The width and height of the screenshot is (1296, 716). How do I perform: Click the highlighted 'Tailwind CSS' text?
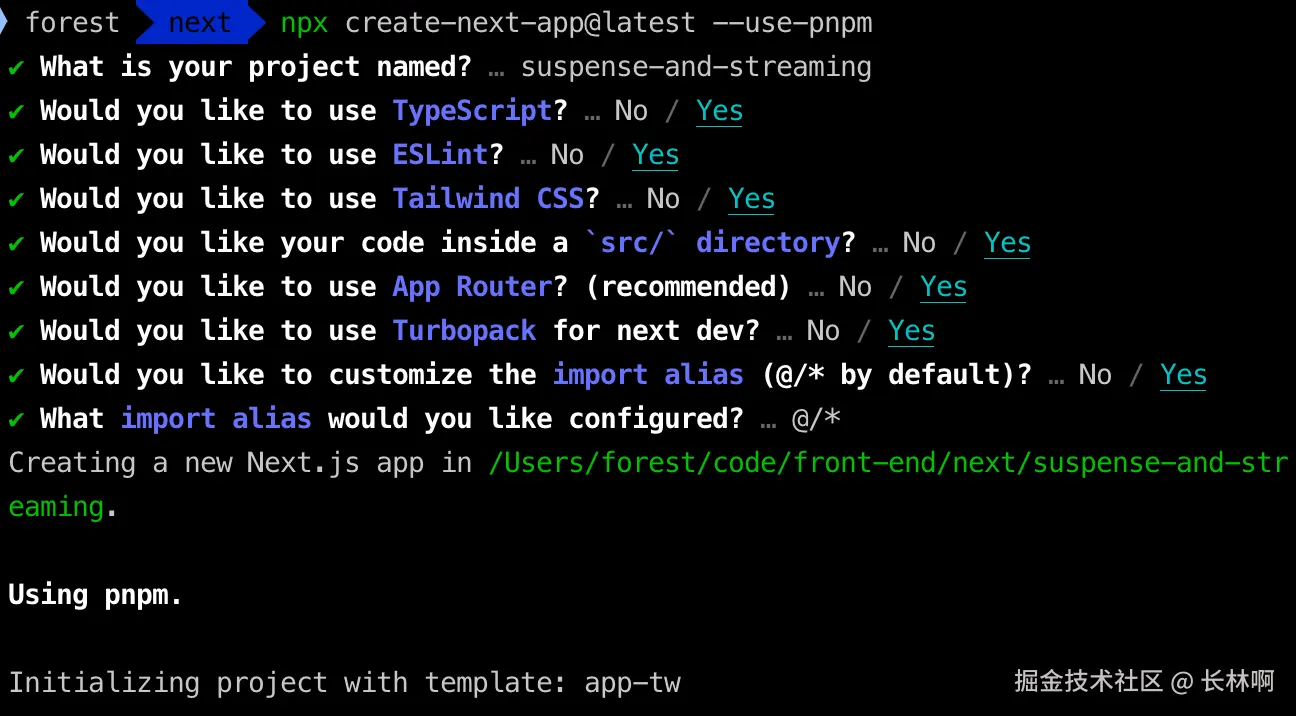[x=489, y=199]
